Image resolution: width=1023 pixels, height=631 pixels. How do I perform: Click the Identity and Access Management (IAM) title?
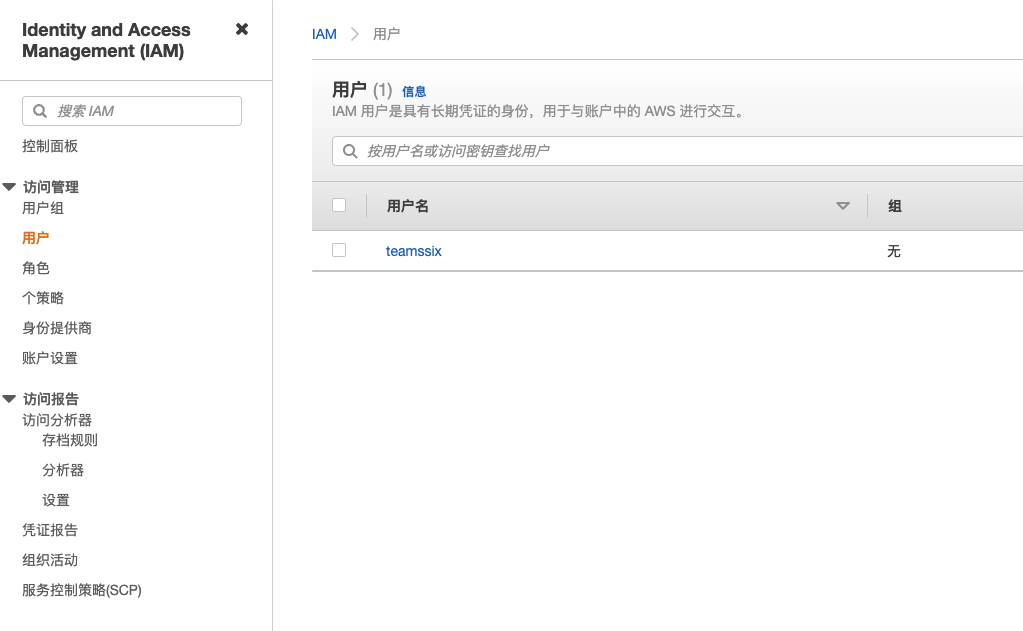(106, 40)
